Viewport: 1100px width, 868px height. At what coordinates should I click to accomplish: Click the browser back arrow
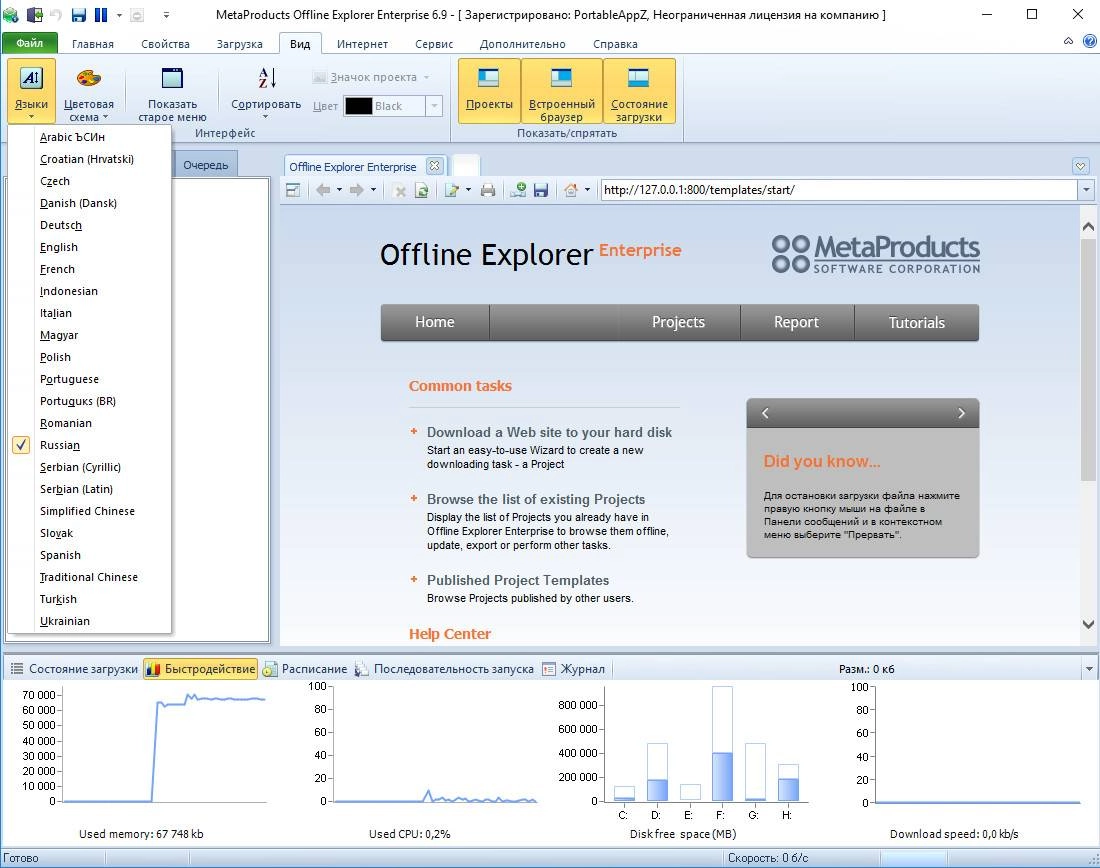click(323, 190)
